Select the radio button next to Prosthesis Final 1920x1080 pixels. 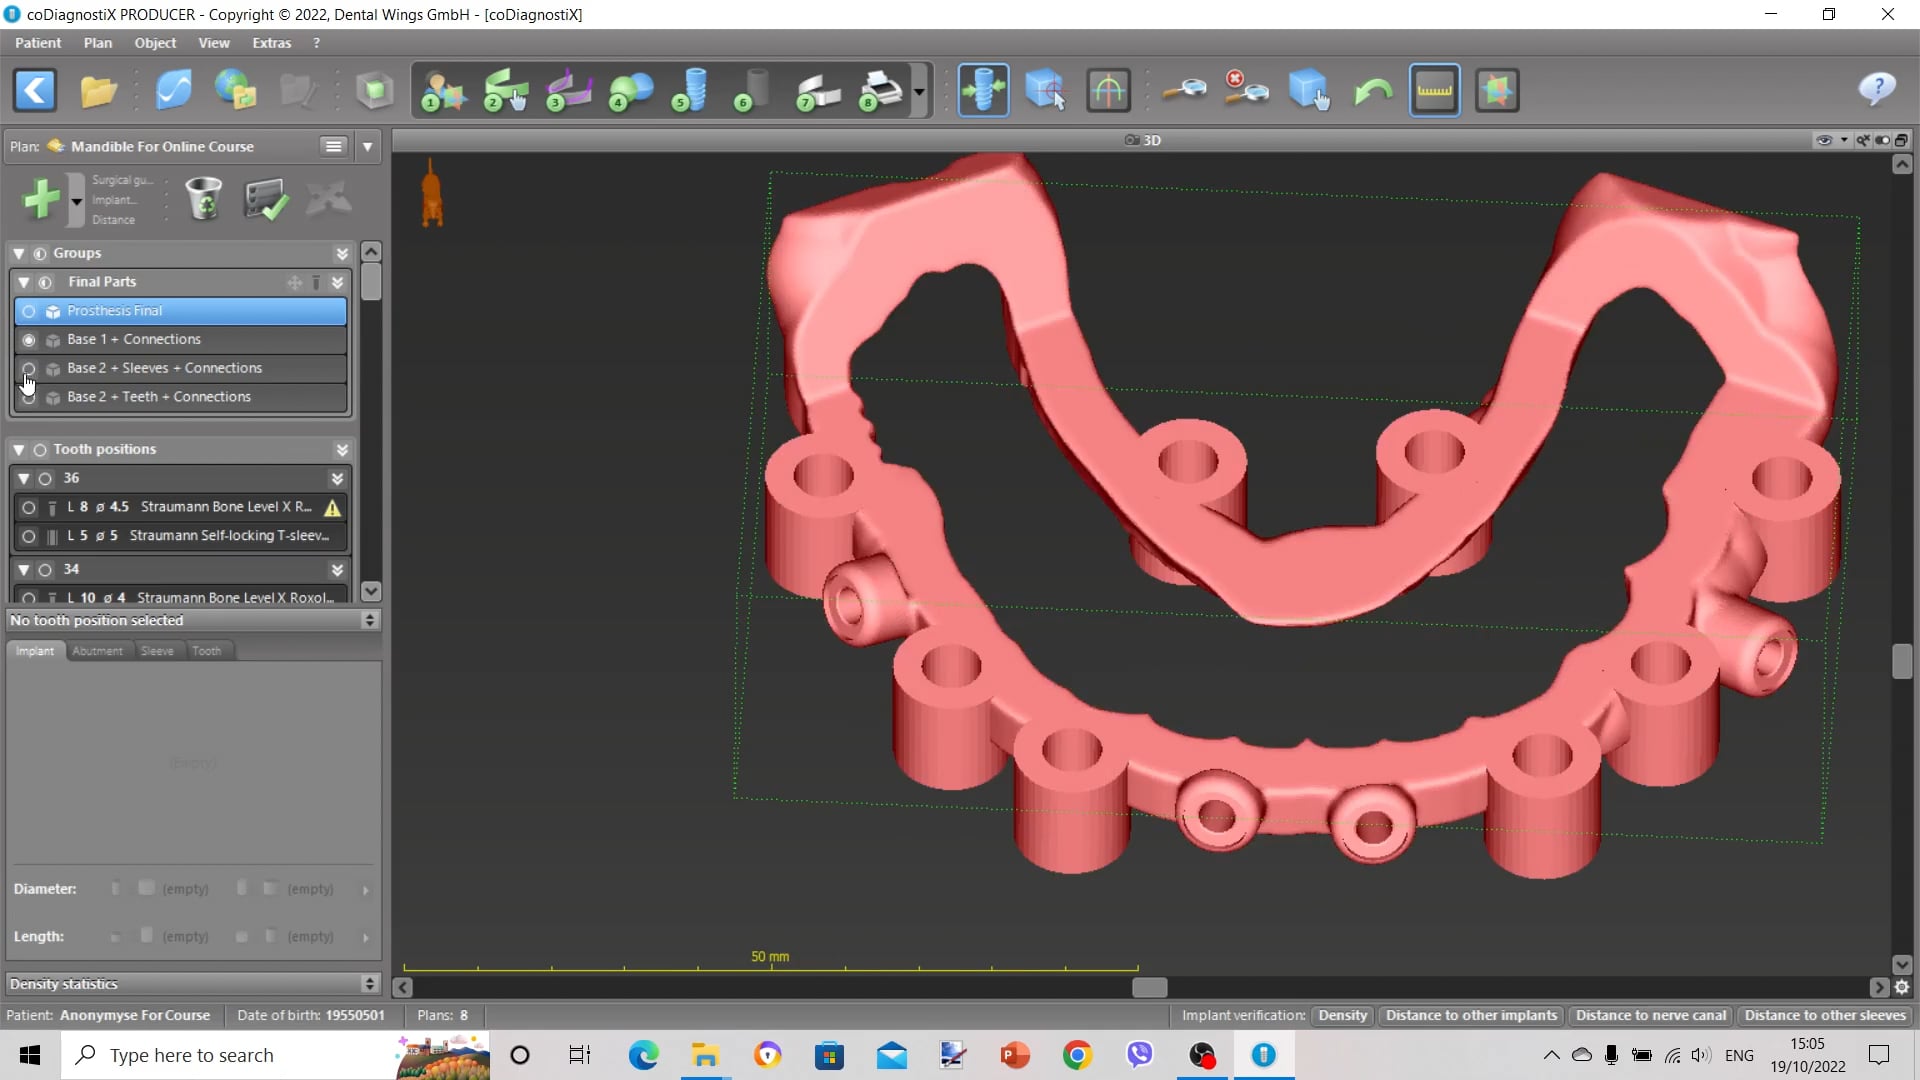[x=28, y=311]
